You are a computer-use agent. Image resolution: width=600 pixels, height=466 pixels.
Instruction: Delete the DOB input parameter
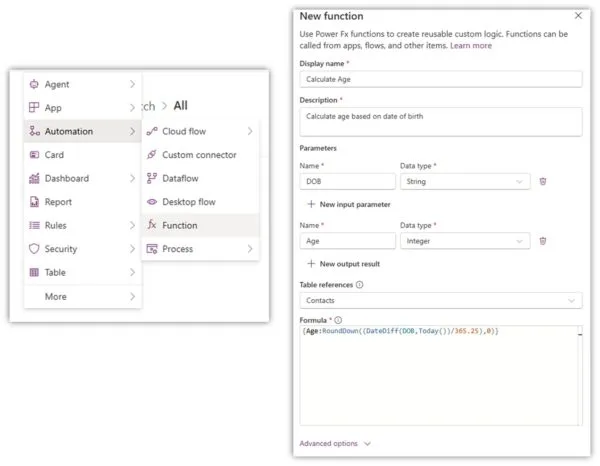[x=543, y=181]
